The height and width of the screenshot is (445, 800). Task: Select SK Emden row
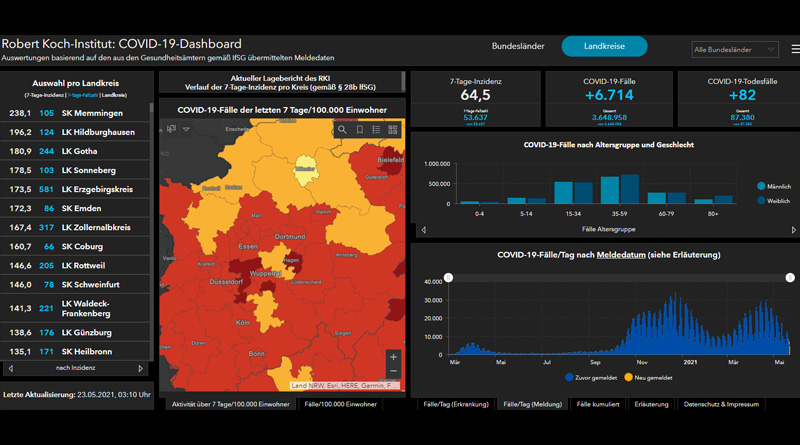coord(75,208)
